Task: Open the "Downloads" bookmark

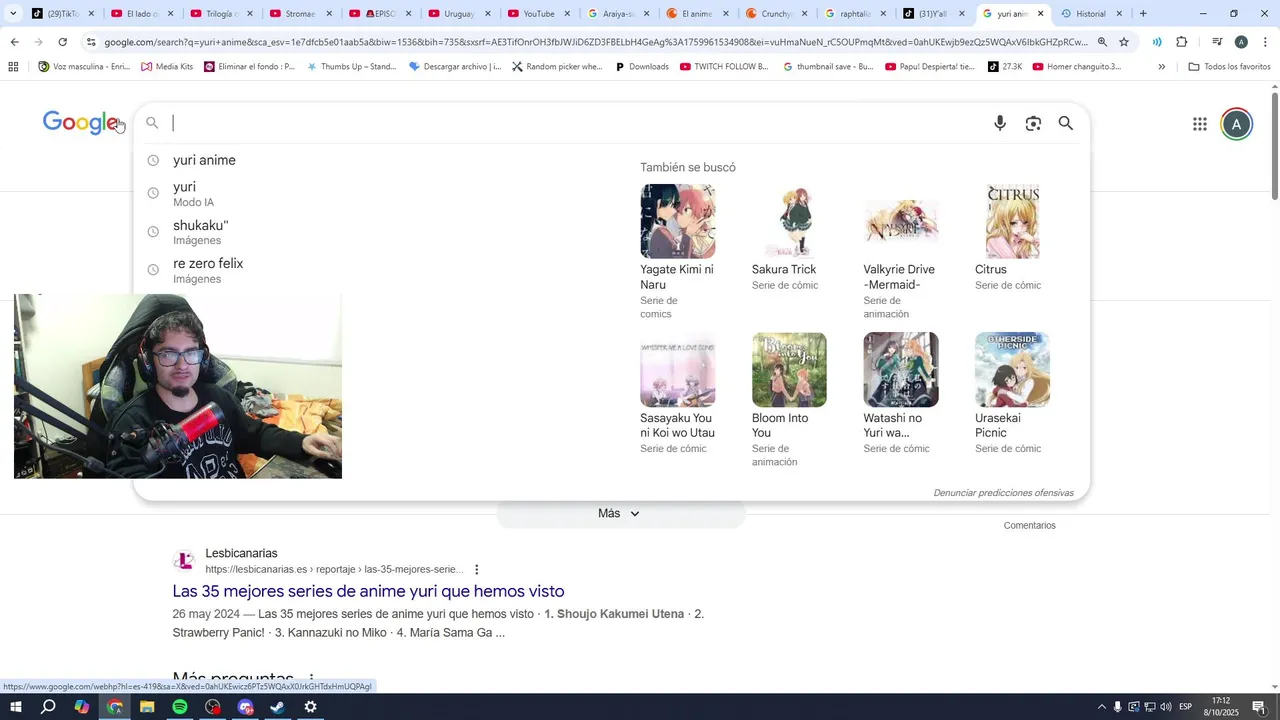Action: coord(641,67)
